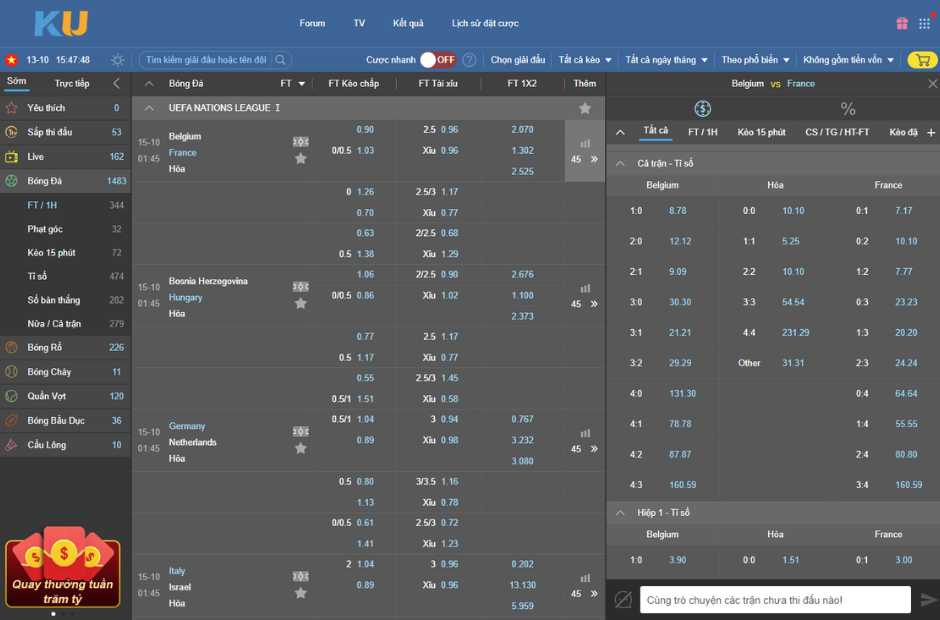Screen dimensions: 940x620
Task: Click the chat message input box
Action: (x=775, y=600)
